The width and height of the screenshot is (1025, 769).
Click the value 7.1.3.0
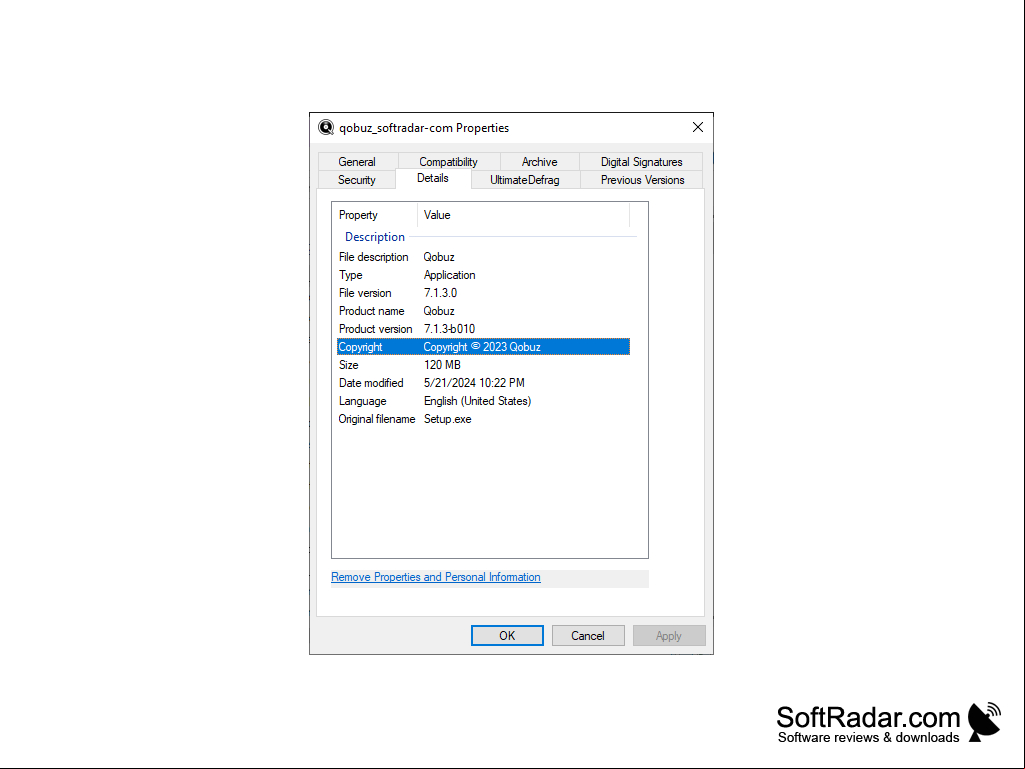point(440,293)
